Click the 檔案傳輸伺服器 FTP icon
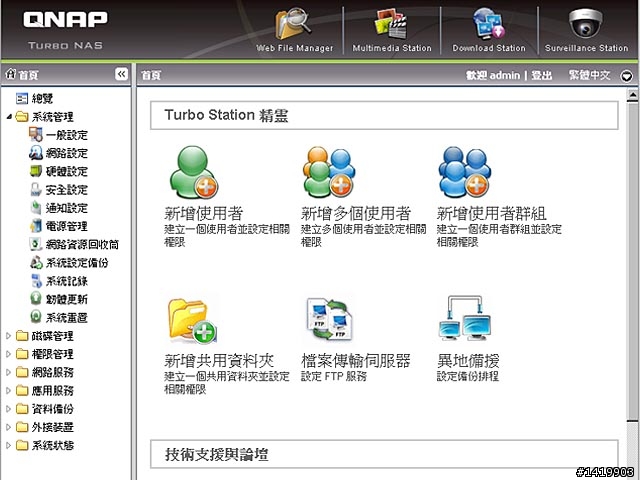 click(x=329, y=320)
